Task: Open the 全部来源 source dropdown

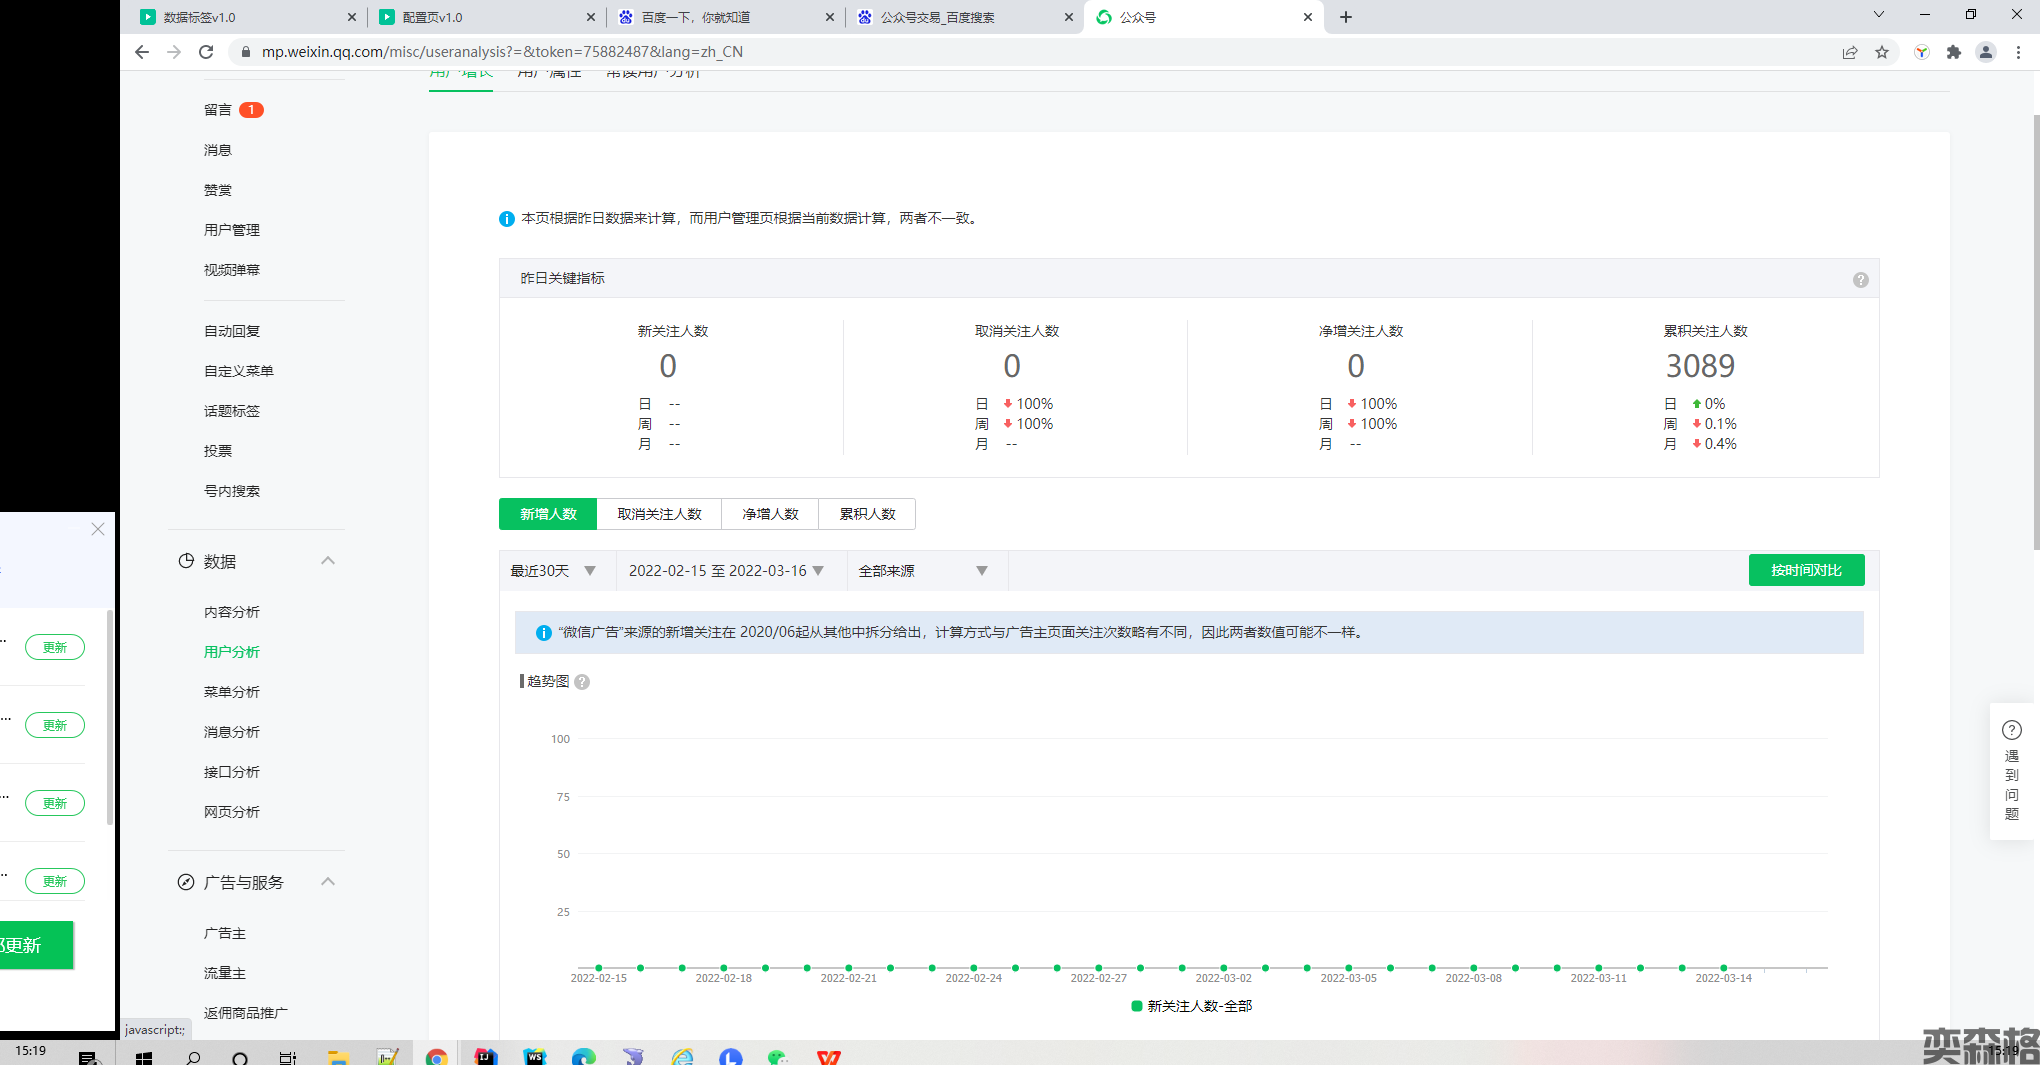Action: [x=922, y=571]
